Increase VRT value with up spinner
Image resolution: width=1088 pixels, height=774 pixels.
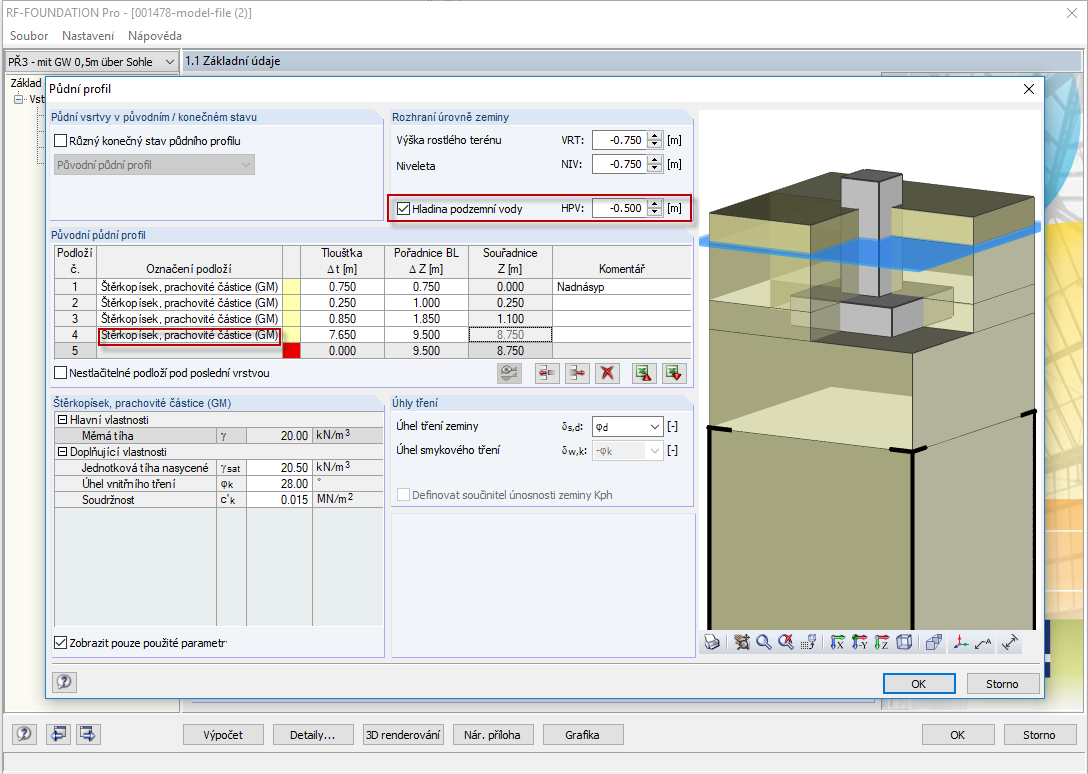click(655, 136)
